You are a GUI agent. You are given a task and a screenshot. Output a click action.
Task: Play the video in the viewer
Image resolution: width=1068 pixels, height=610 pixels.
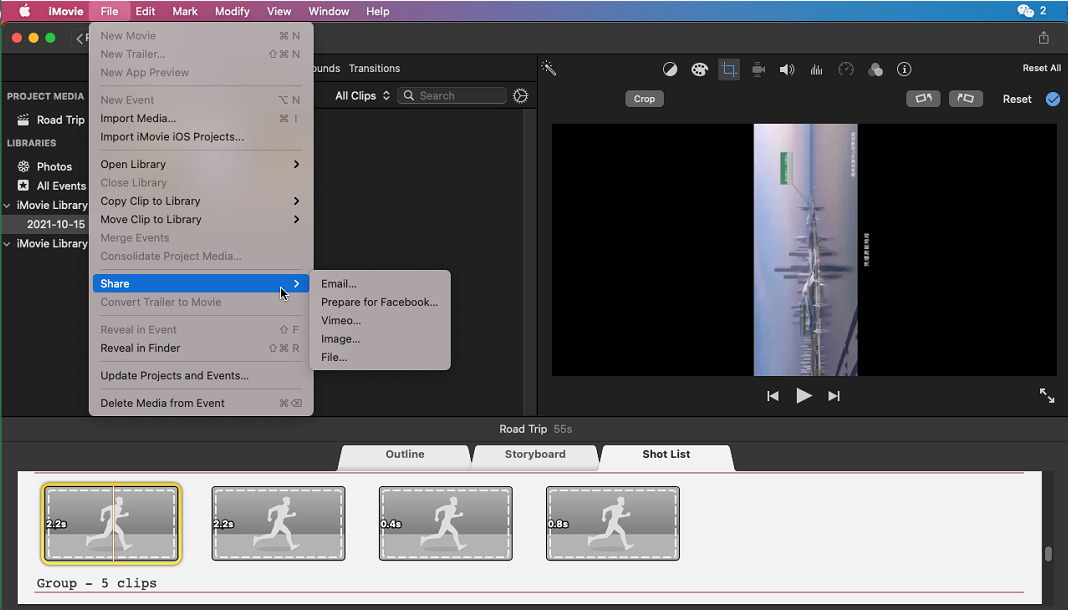pyautogui.click(x=804, y=396)
